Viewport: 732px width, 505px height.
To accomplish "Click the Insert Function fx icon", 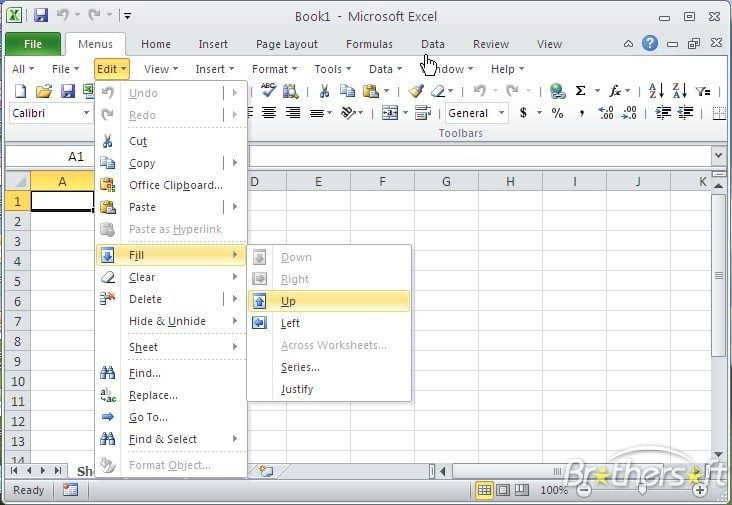I will point(615,91).
